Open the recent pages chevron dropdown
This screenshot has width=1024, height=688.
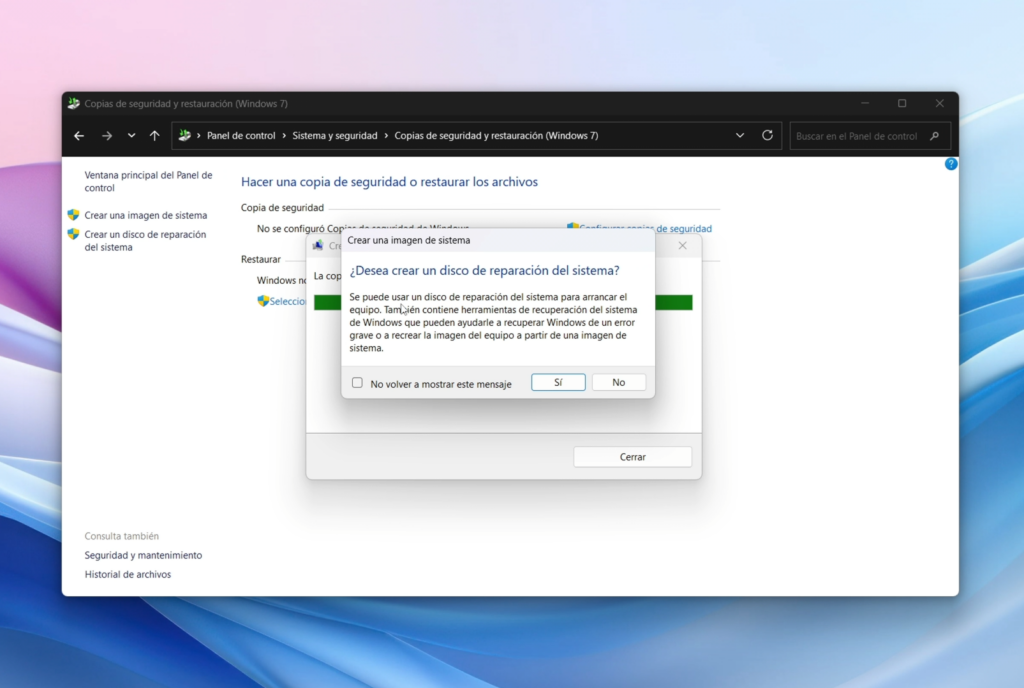pyautogui.click(x=130, y=135)
